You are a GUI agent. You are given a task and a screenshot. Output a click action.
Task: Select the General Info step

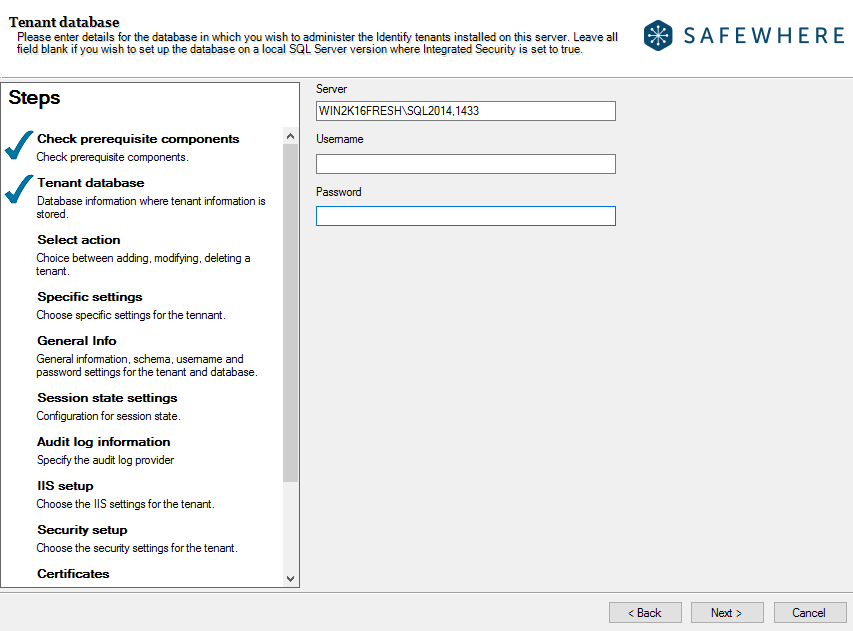pyautogui.click(x=76, y=341)
